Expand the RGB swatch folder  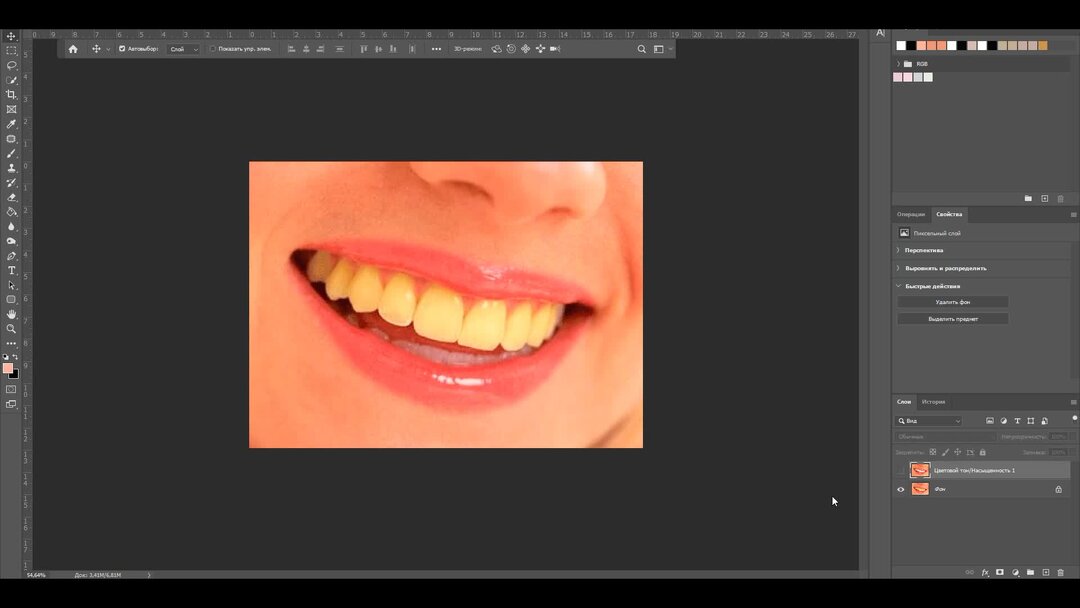[x=898, y=64]
